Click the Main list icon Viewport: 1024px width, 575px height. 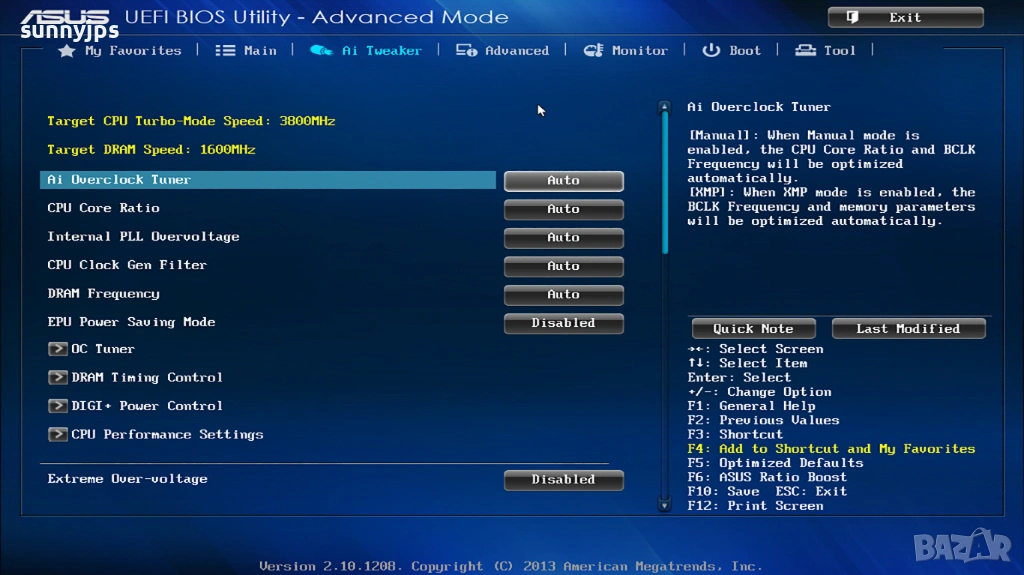[226, 51]
